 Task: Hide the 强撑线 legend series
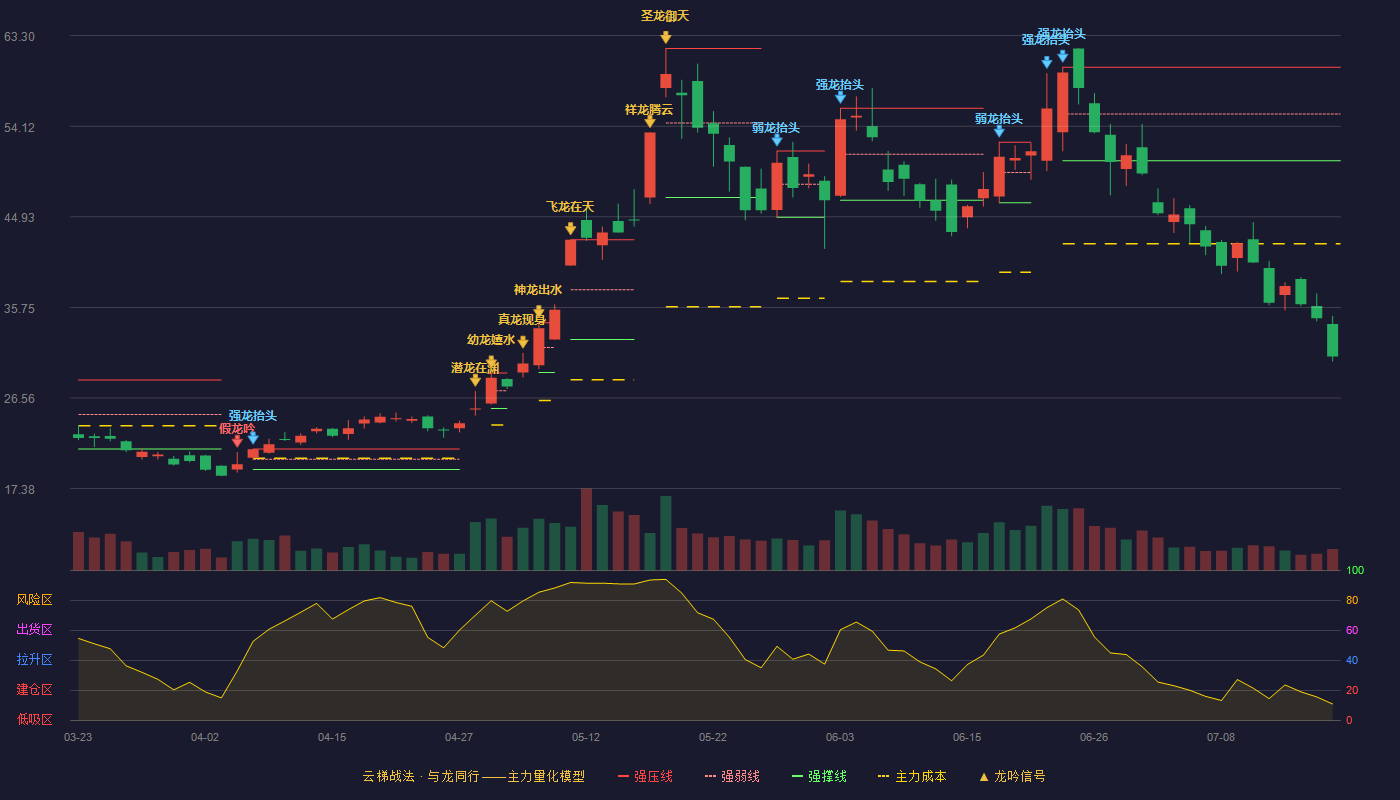point(819,776)
